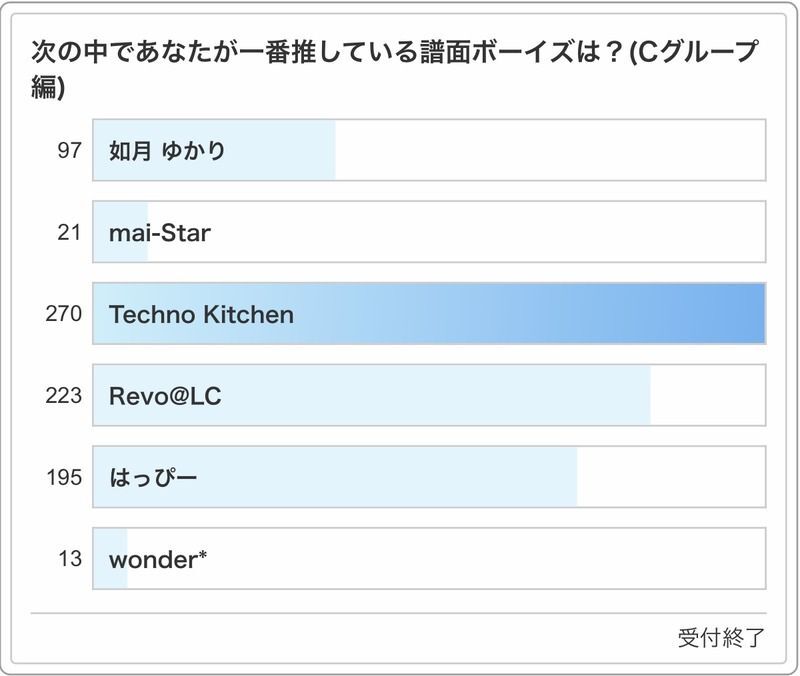The width and height of the screenshot is (800, 676).
Task: Click the vote count 21
Action: pos(69,233)
